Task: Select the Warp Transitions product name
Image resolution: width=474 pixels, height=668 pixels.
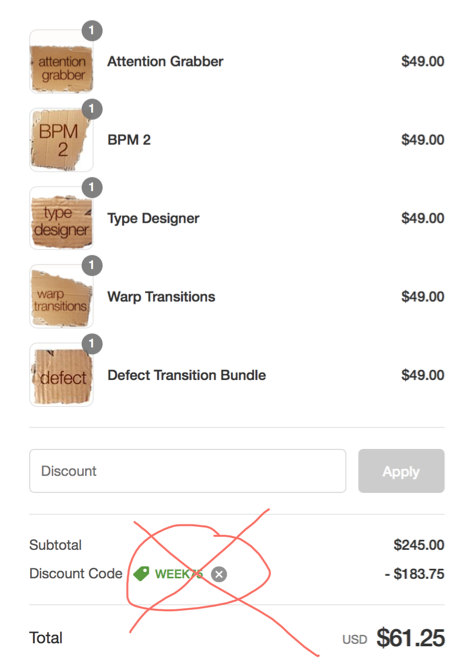Action: [161, 297]
